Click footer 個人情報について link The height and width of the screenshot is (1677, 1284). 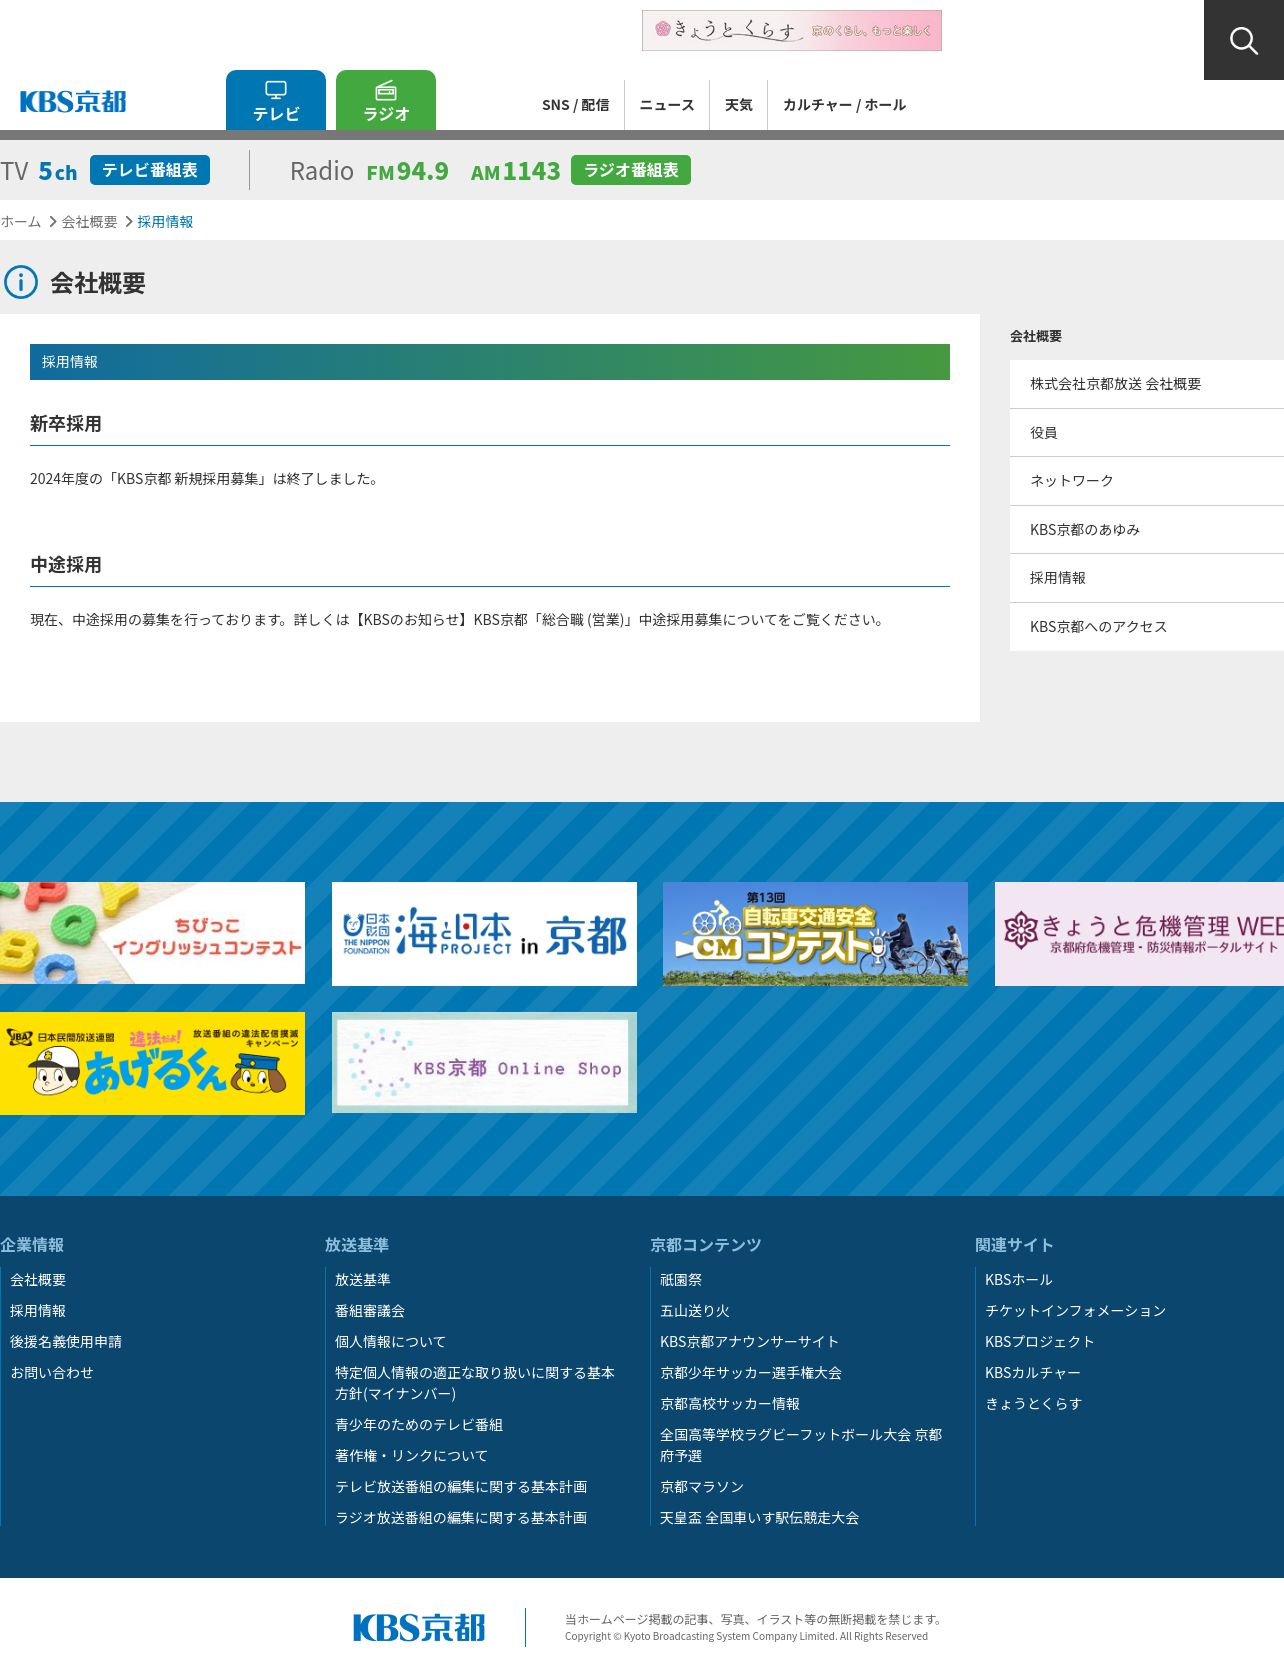390,1342
